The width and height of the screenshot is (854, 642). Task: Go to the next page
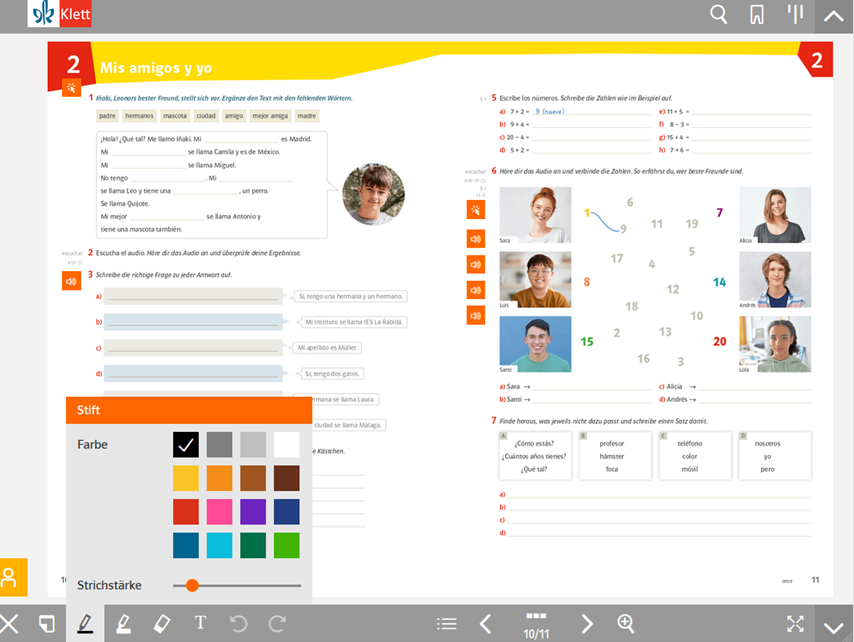point(588,624)
